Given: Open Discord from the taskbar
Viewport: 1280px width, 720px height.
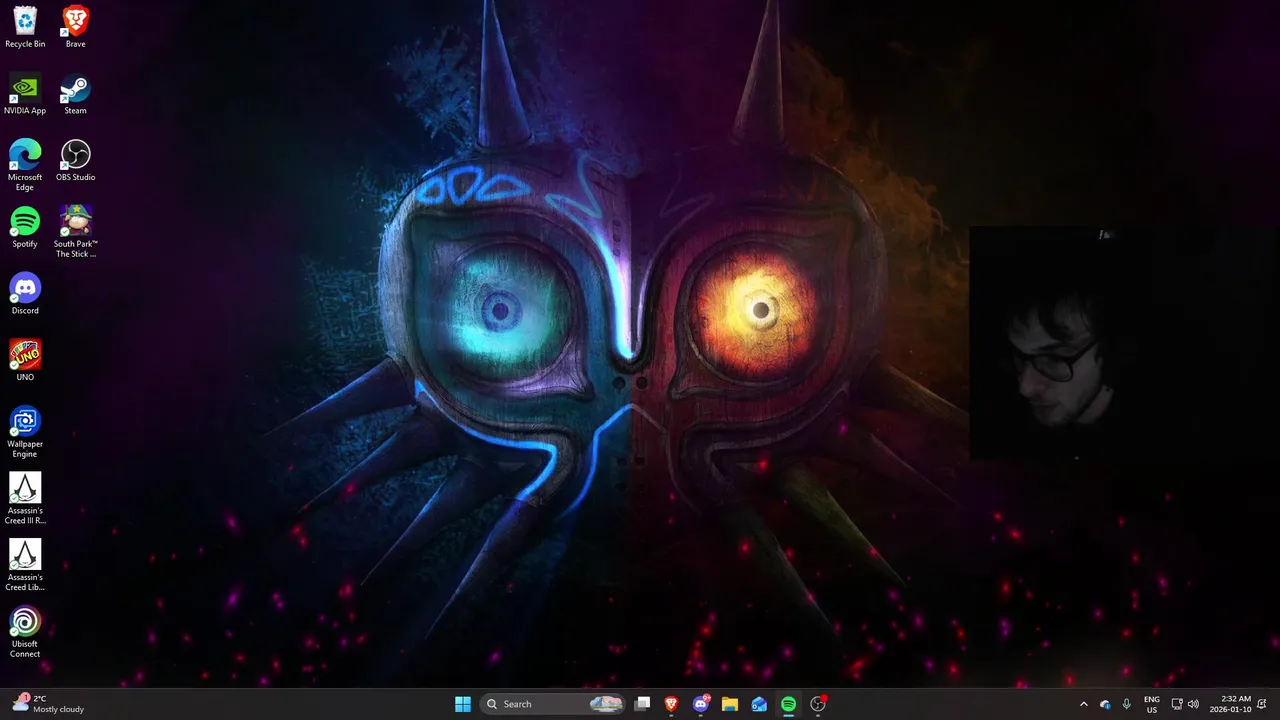Looking at the screenshot, I should point(701,704).
